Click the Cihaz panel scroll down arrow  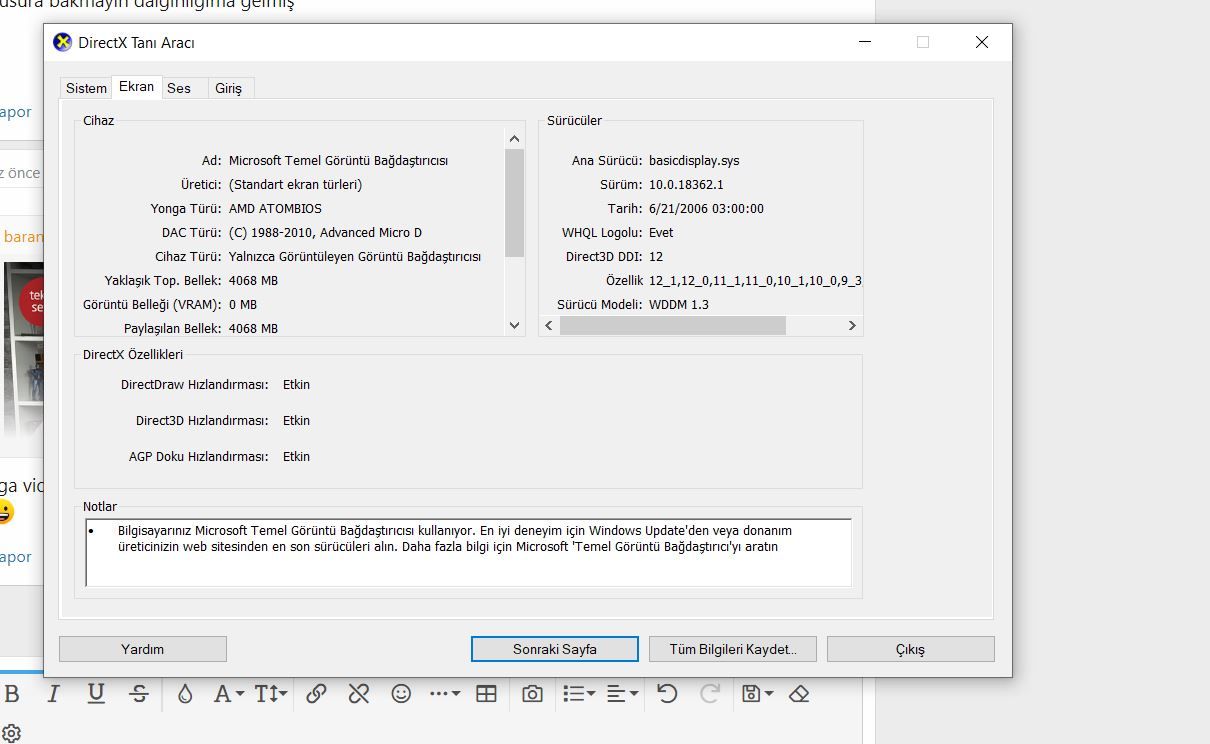[x=515, y=325]
